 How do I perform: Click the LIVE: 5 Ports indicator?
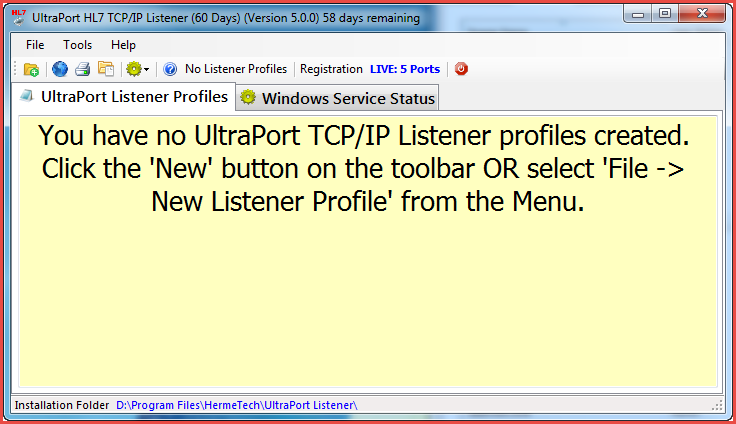point(405,69)
